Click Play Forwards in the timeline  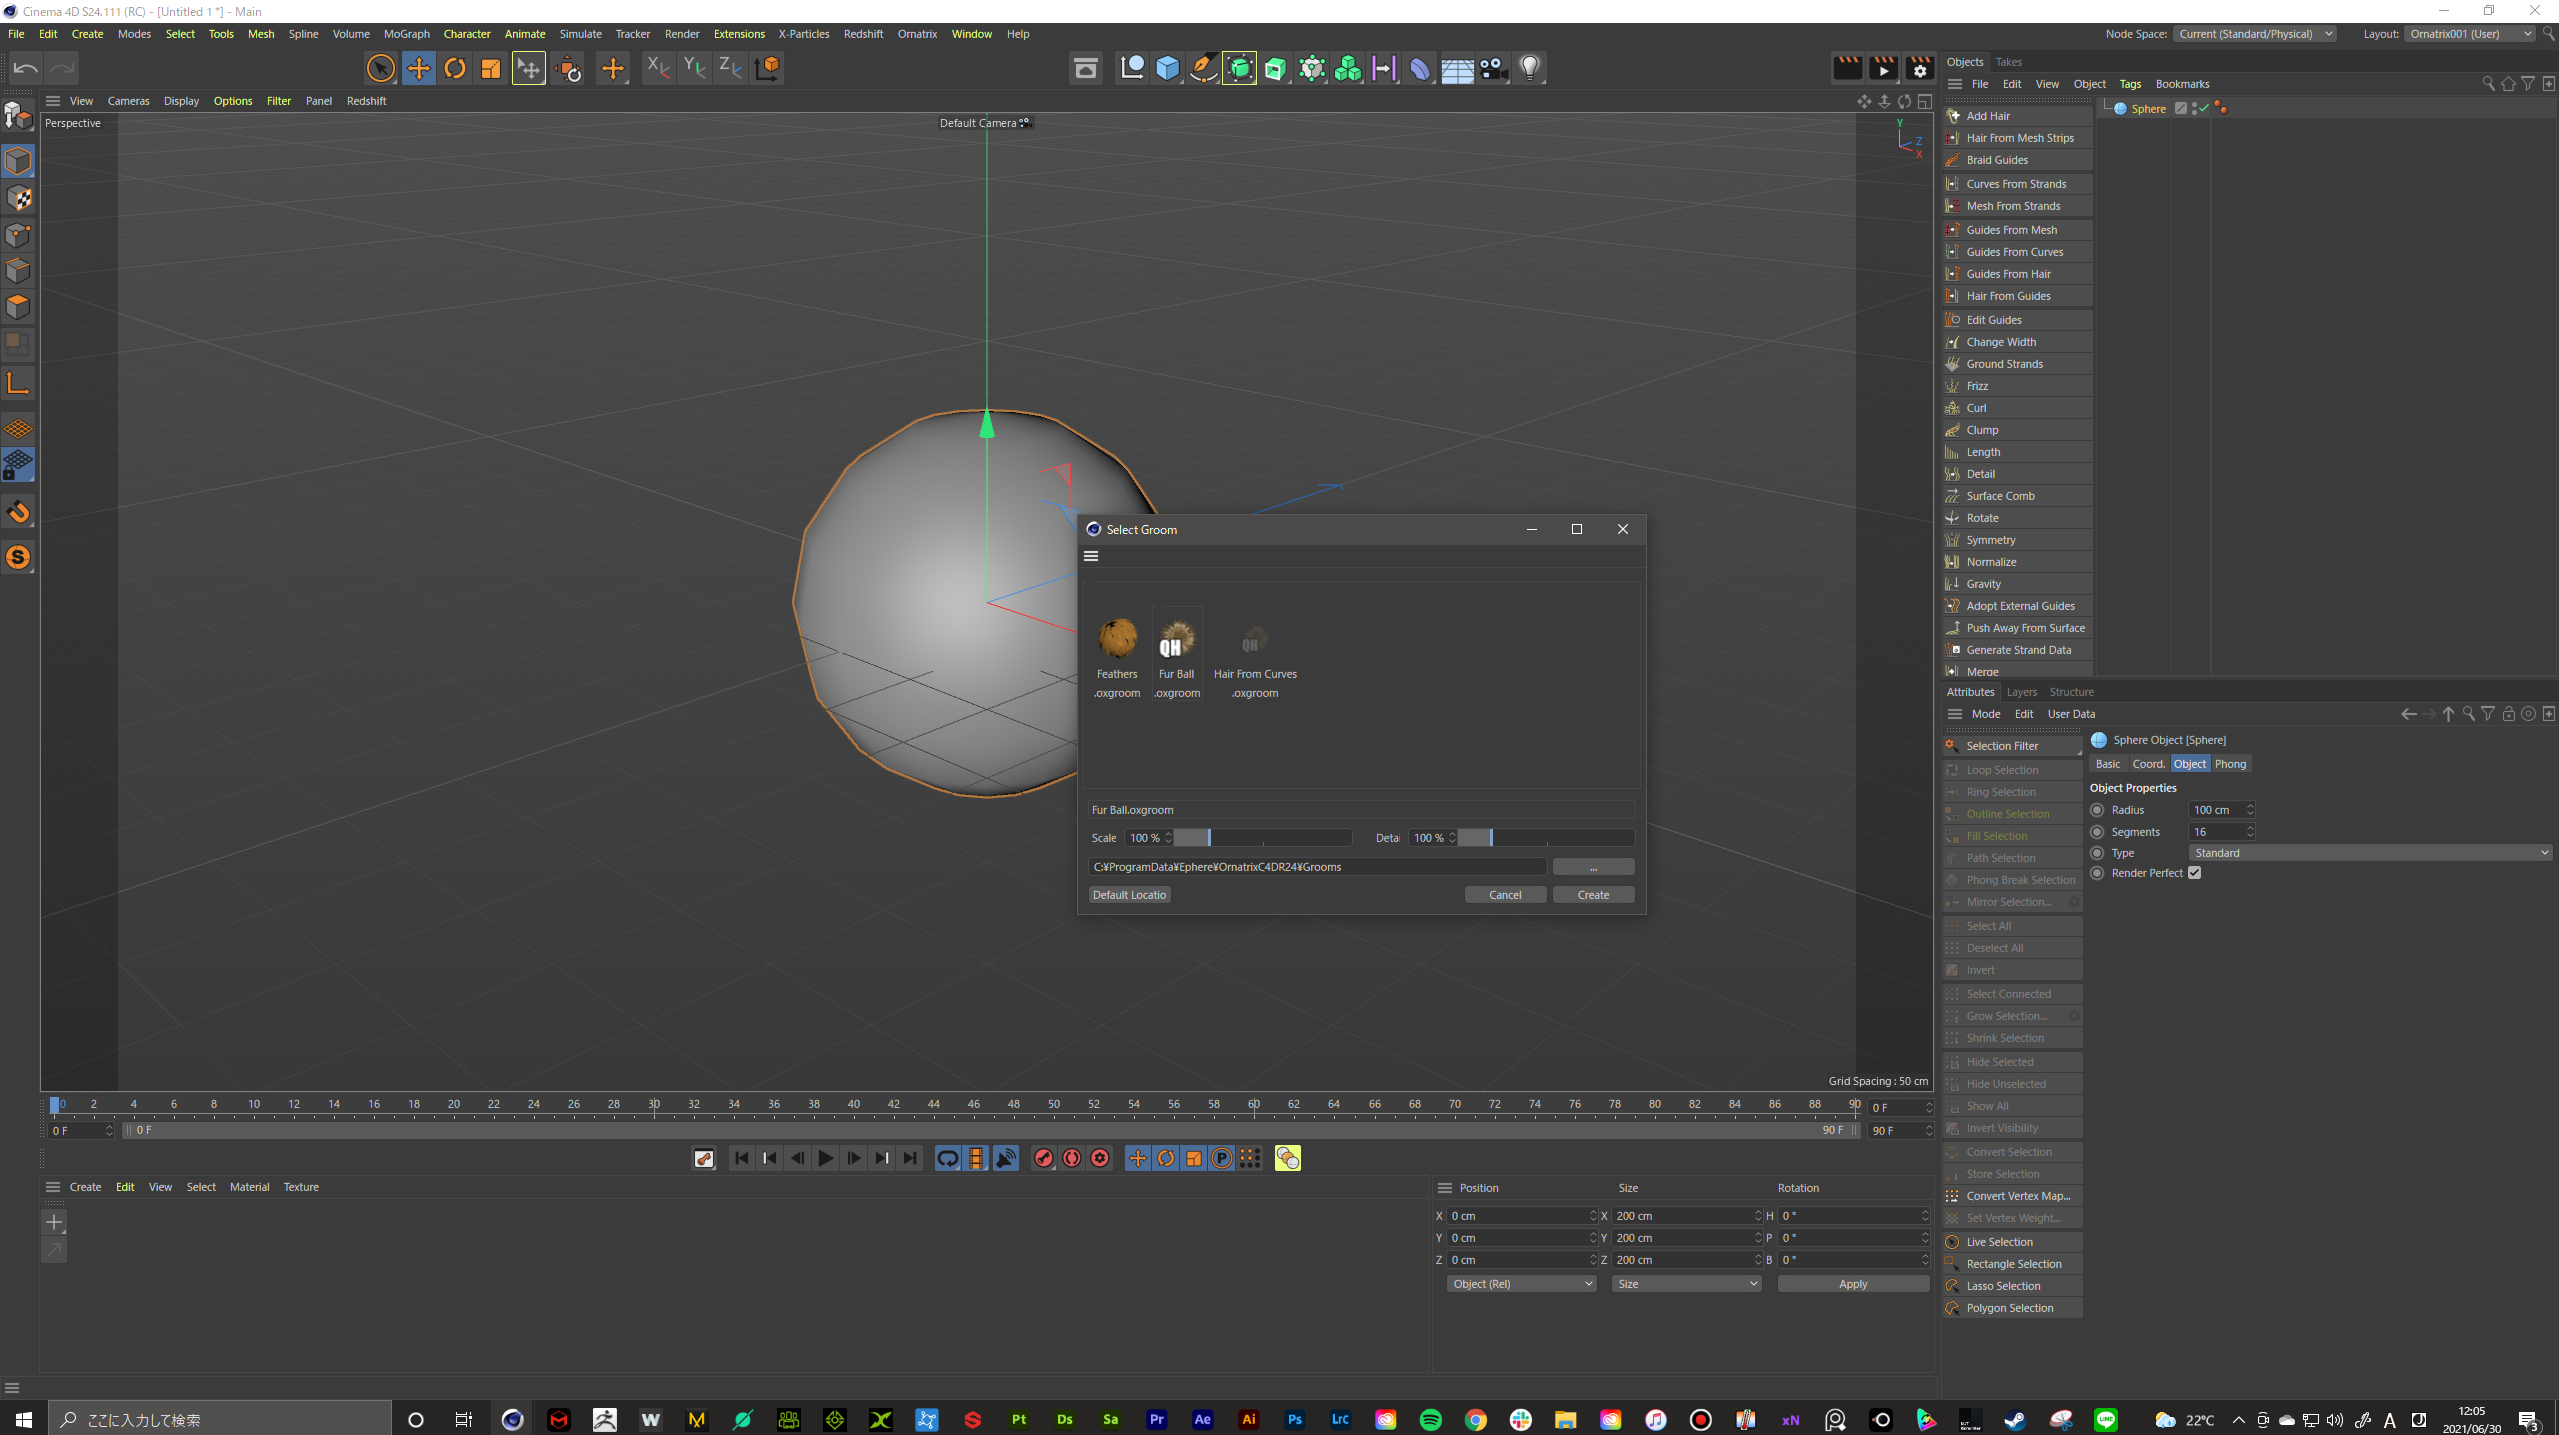825,1158
